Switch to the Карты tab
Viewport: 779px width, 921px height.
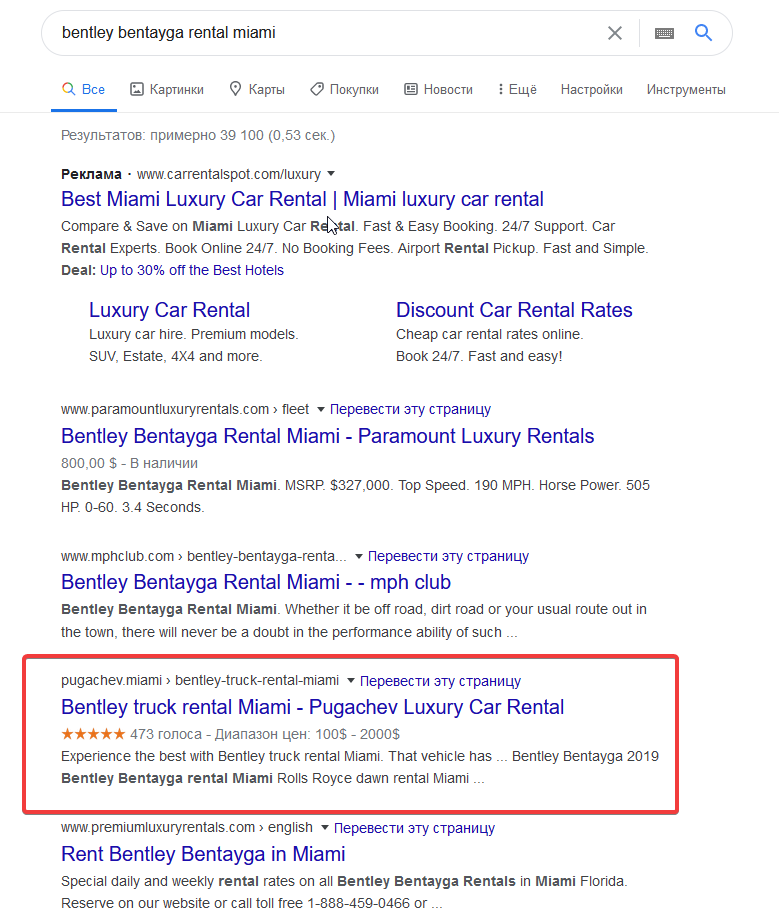[257, 89]
